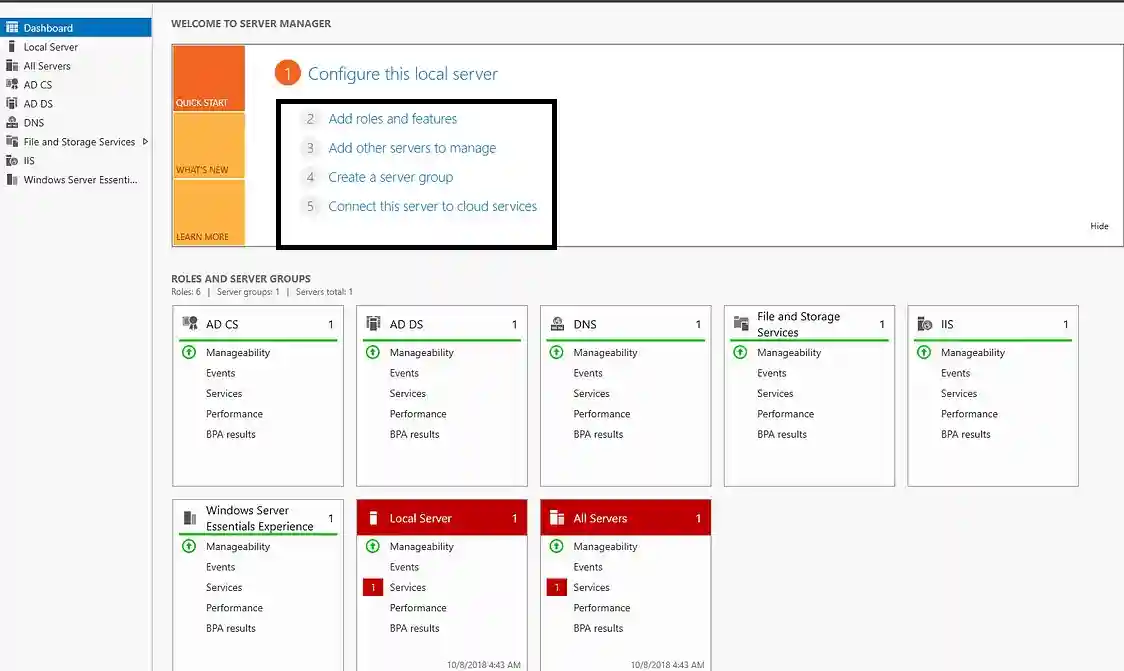Click Events in the All Servers tile
Image resolution: width=1124 pixels, height=671 pixels.
[x=588, y=566]
